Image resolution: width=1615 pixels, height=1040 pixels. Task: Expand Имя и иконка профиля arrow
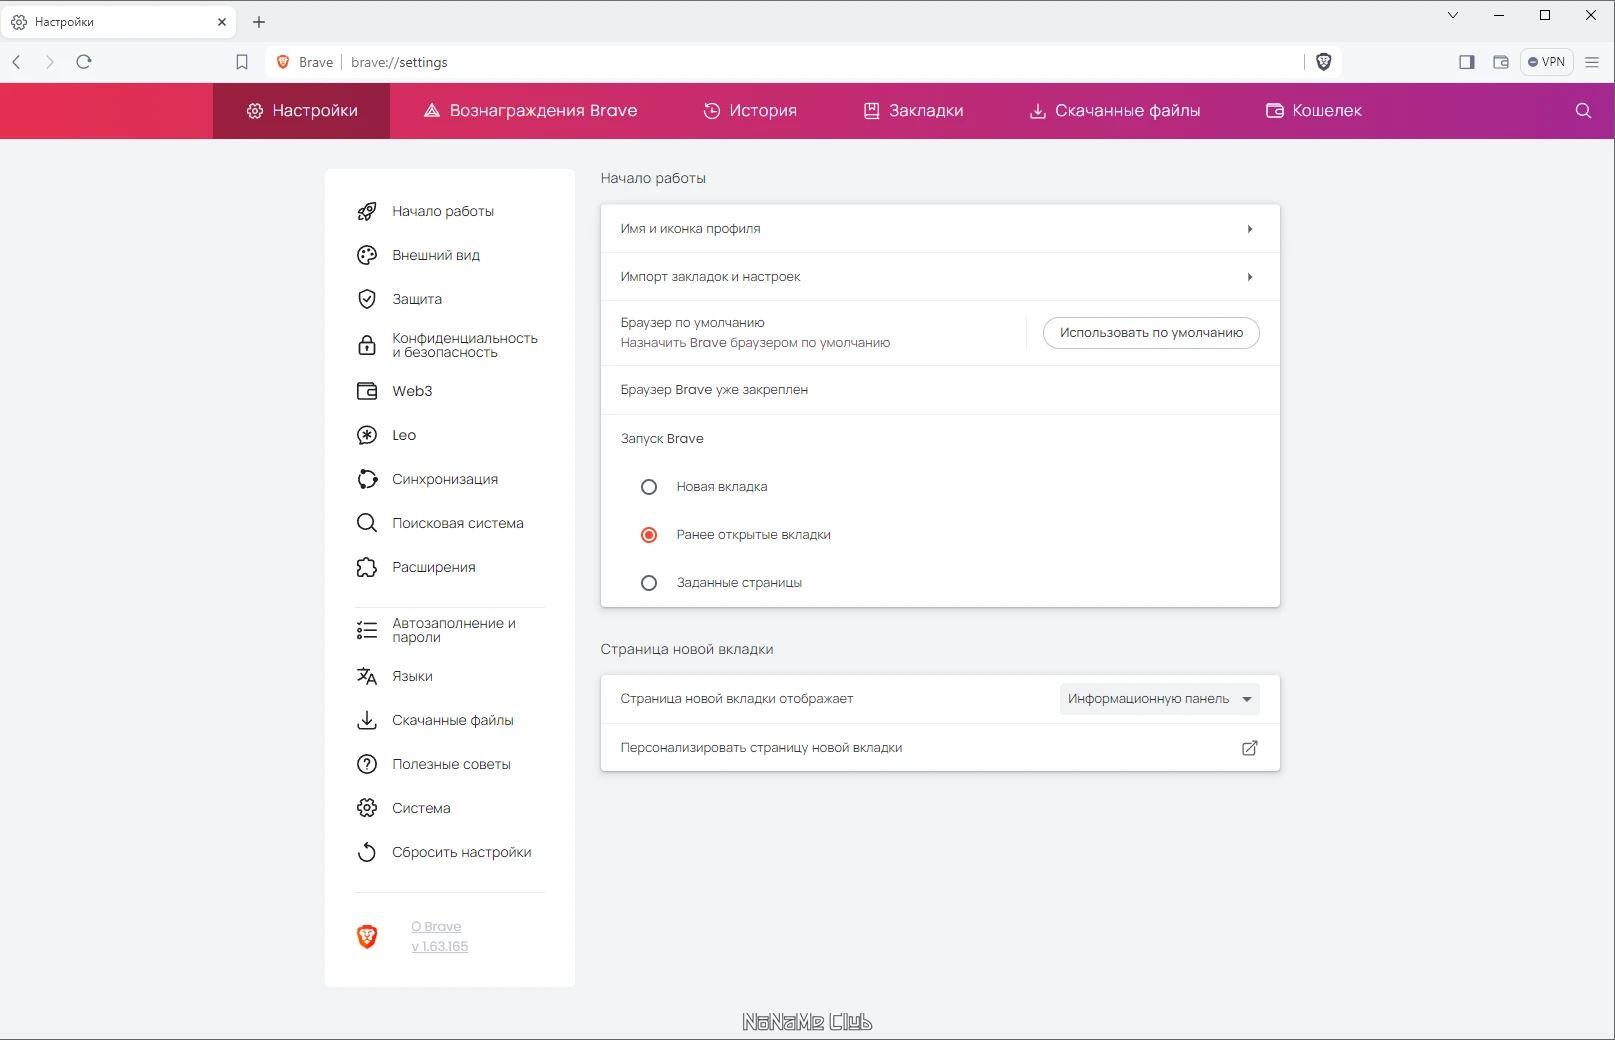(1250, 229)
